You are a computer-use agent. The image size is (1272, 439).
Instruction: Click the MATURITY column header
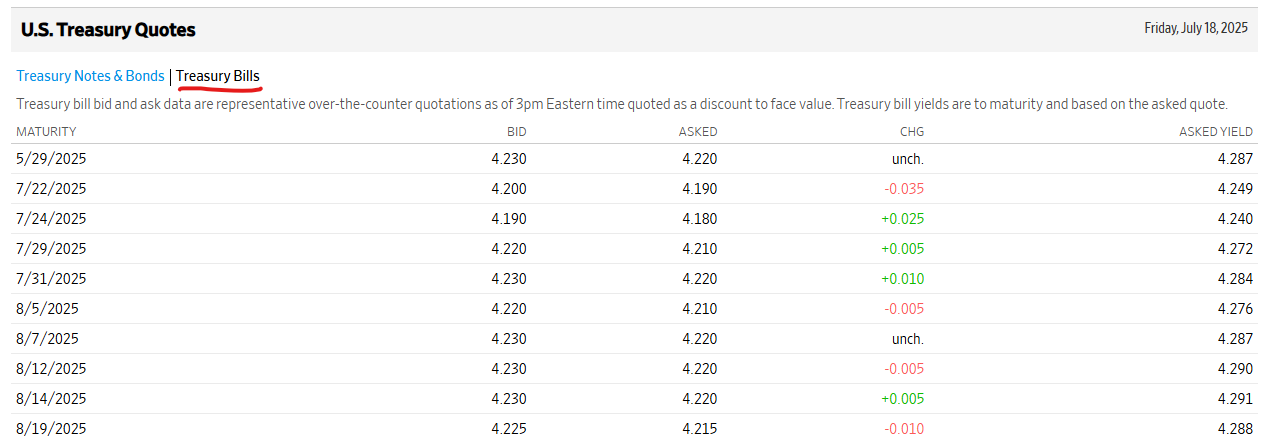(x=46, y=131)
